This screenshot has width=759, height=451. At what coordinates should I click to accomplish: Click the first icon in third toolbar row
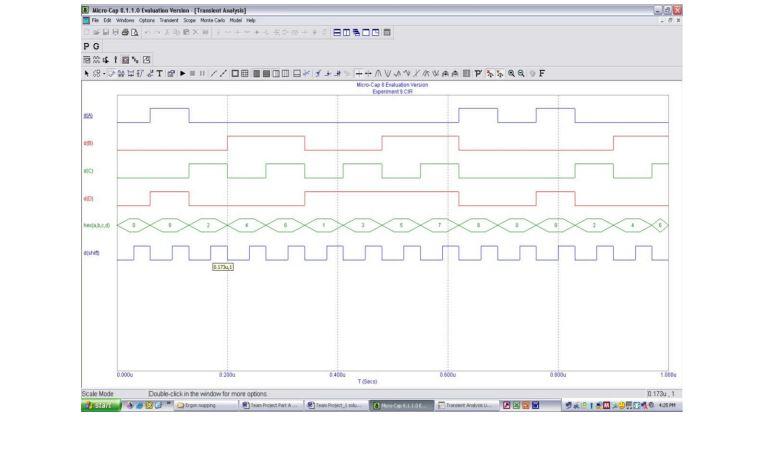(x=87, y=60)
